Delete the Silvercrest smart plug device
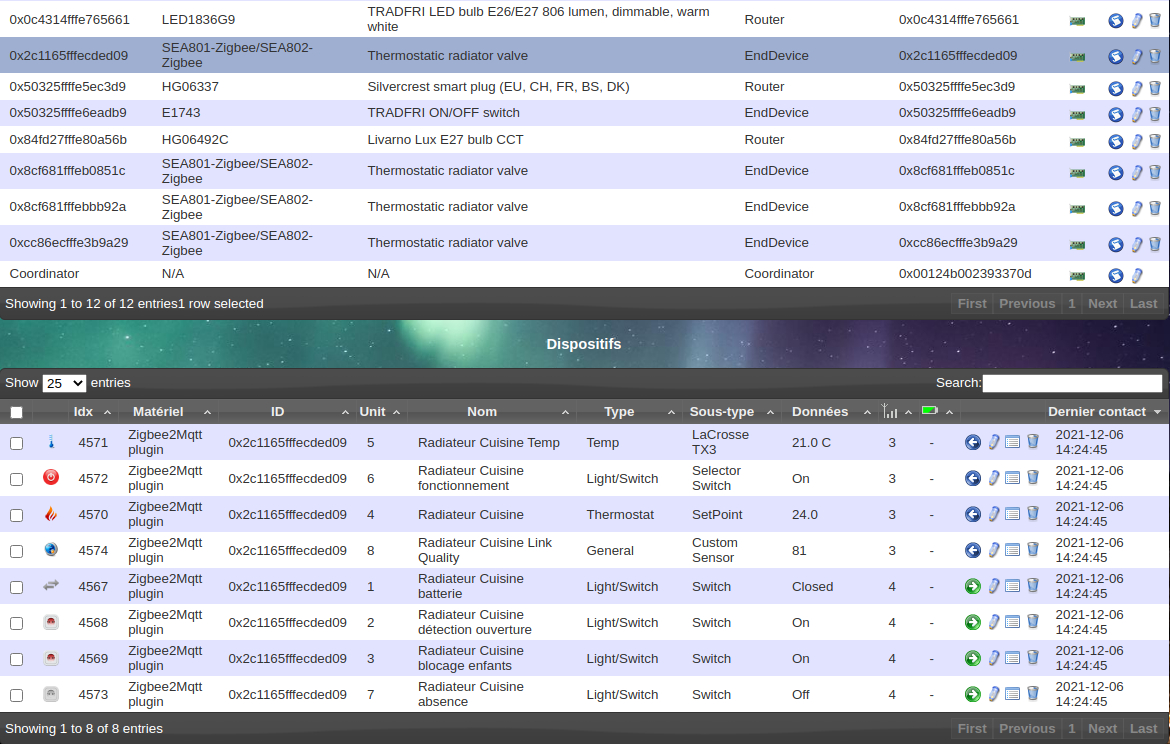This screenshot has height=744, width=1170. (1154, 88)
